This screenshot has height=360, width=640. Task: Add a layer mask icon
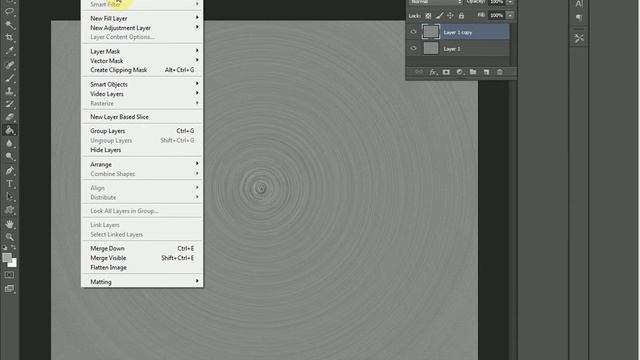click(x=446, y=72)
